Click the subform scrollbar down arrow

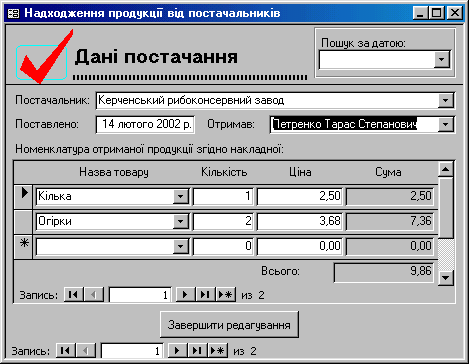[x=446, y=278]
